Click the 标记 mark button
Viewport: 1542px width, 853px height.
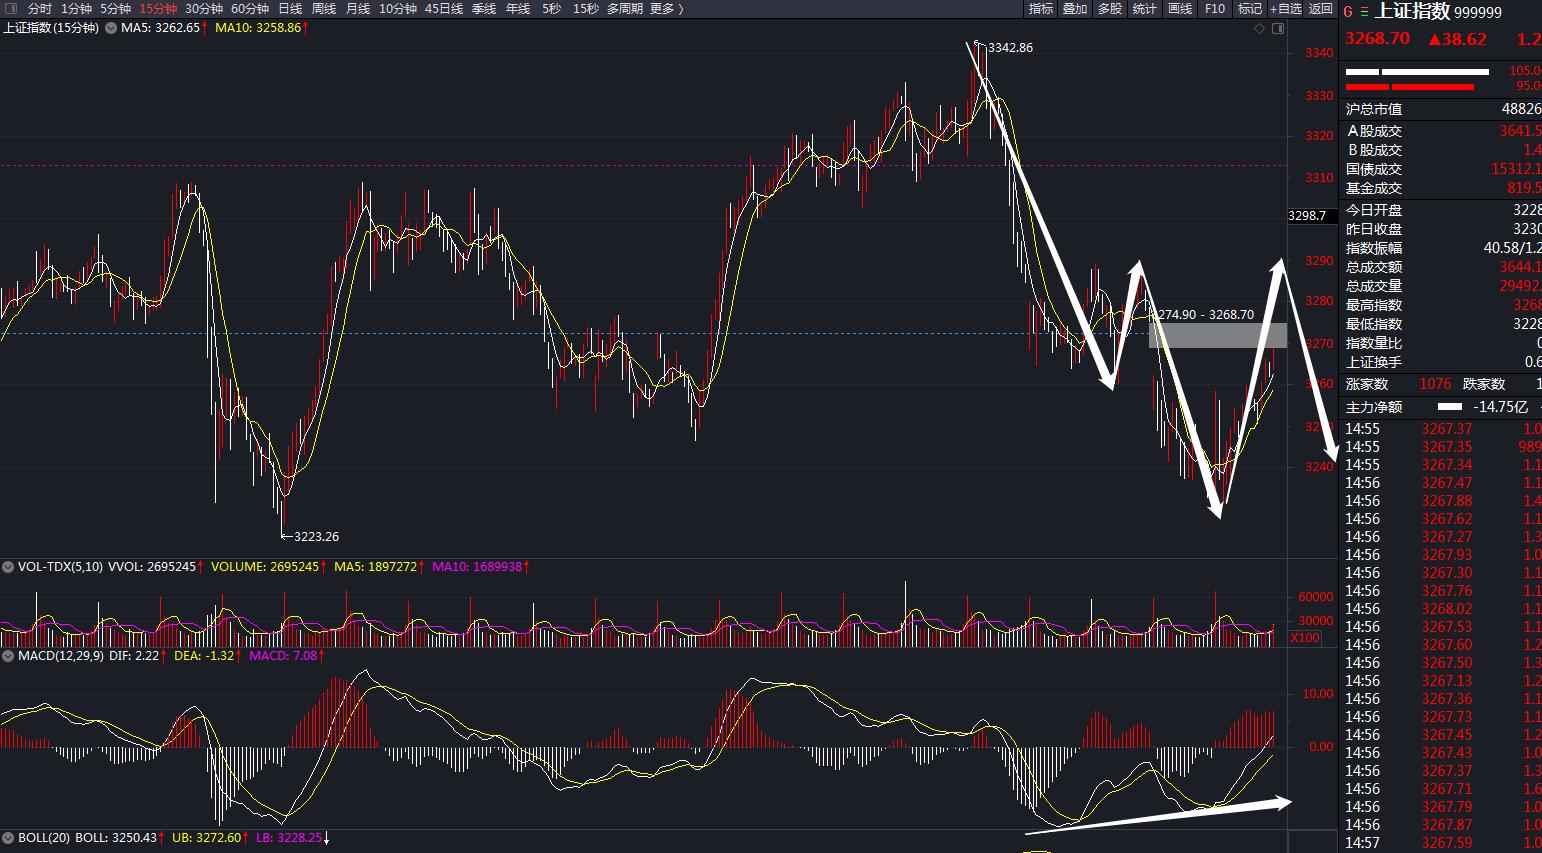(x=1250, y=8)
